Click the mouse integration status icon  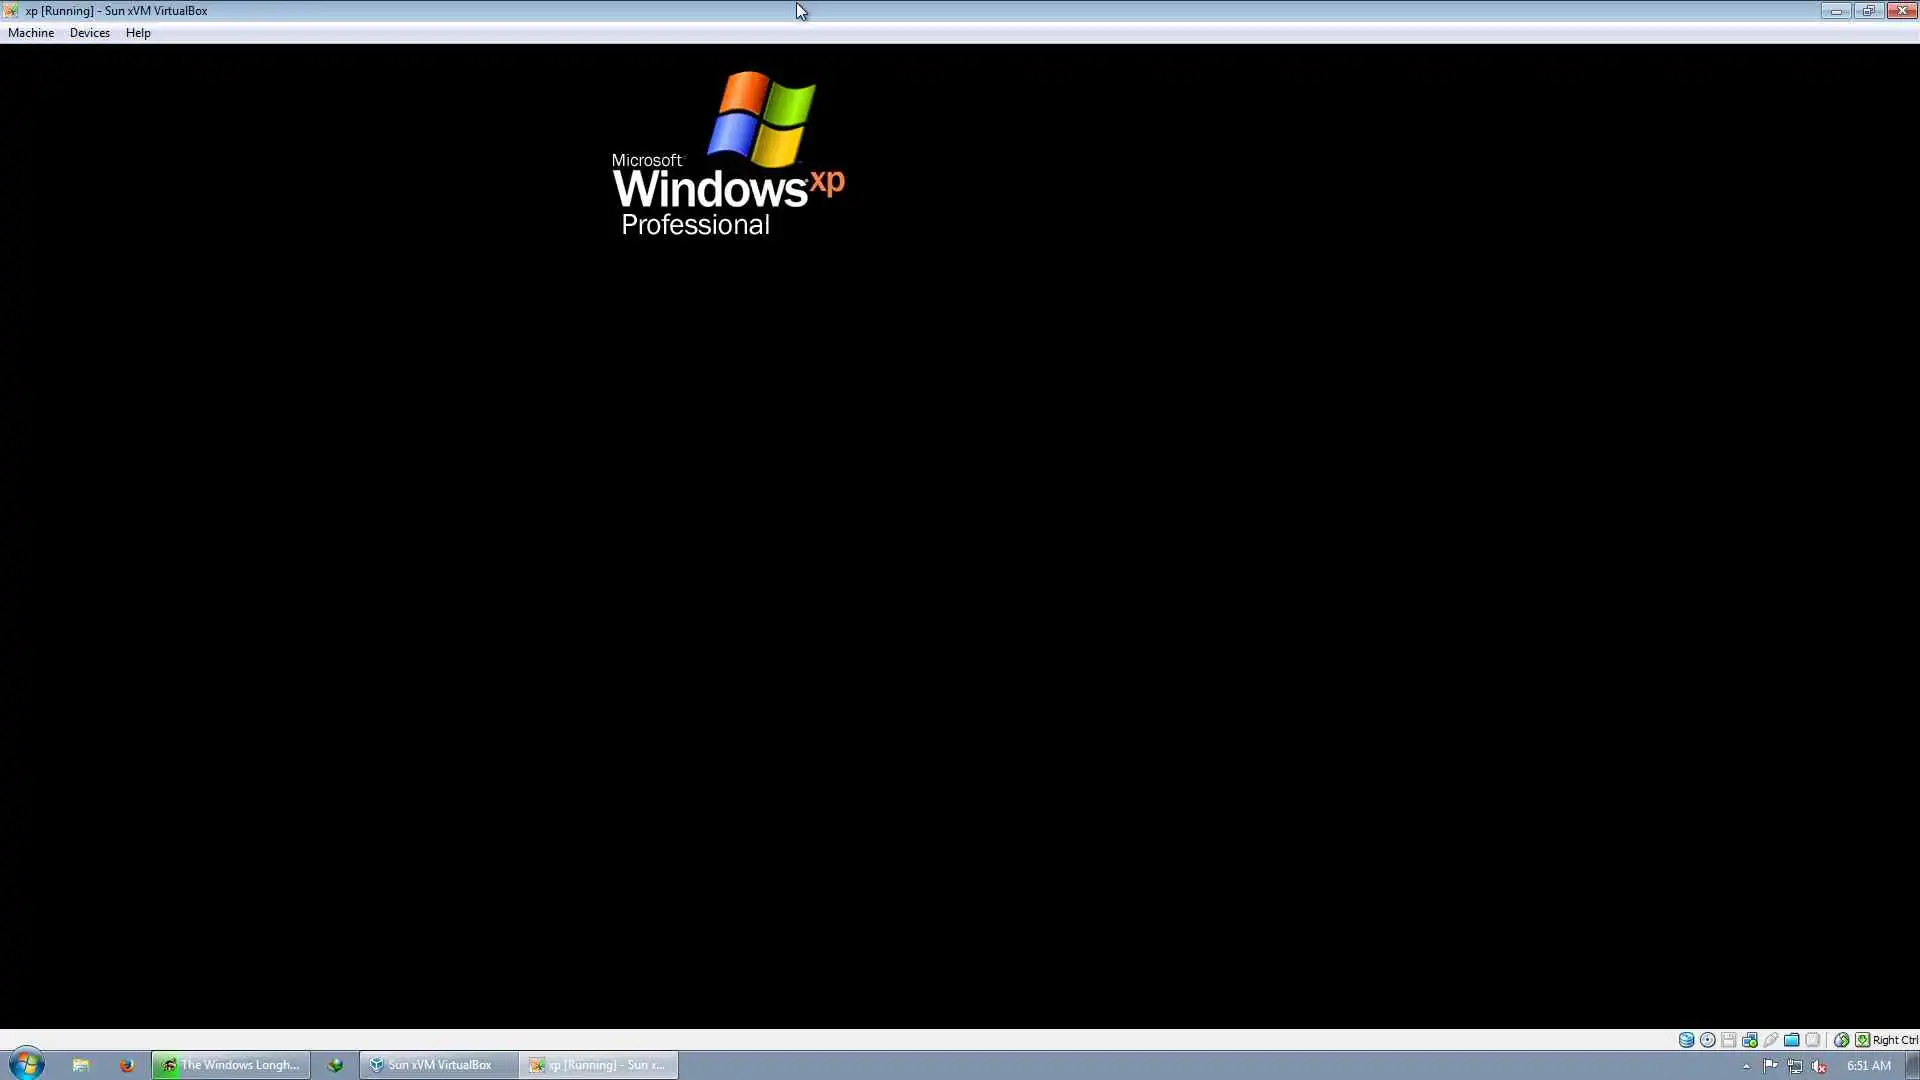pyautogui.click(x=1841, y=1040)
